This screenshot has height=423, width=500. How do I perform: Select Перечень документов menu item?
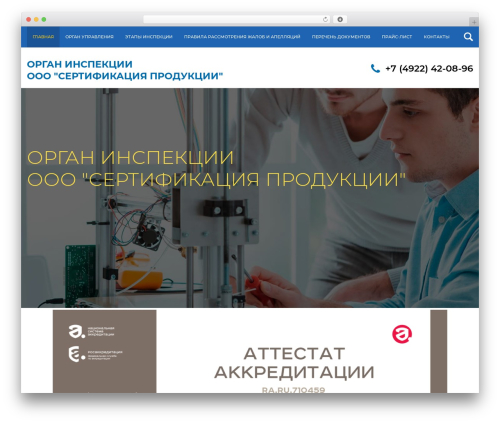point(341,37)
